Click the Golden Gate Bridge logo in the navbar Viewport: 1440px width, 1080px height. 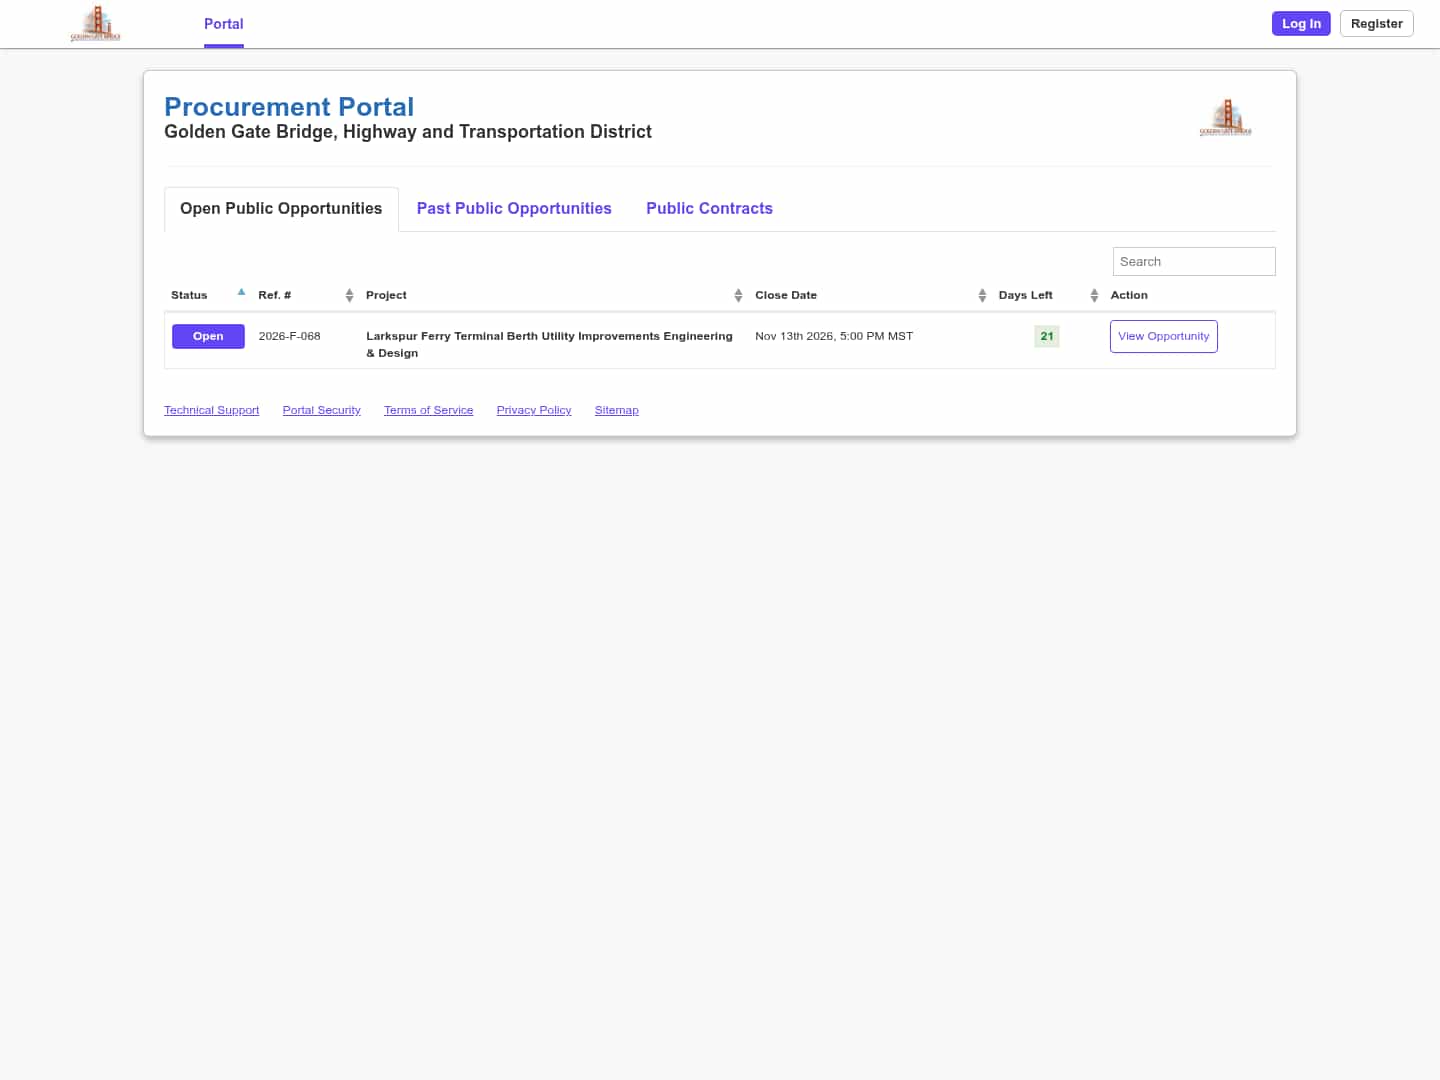[95, 23]
